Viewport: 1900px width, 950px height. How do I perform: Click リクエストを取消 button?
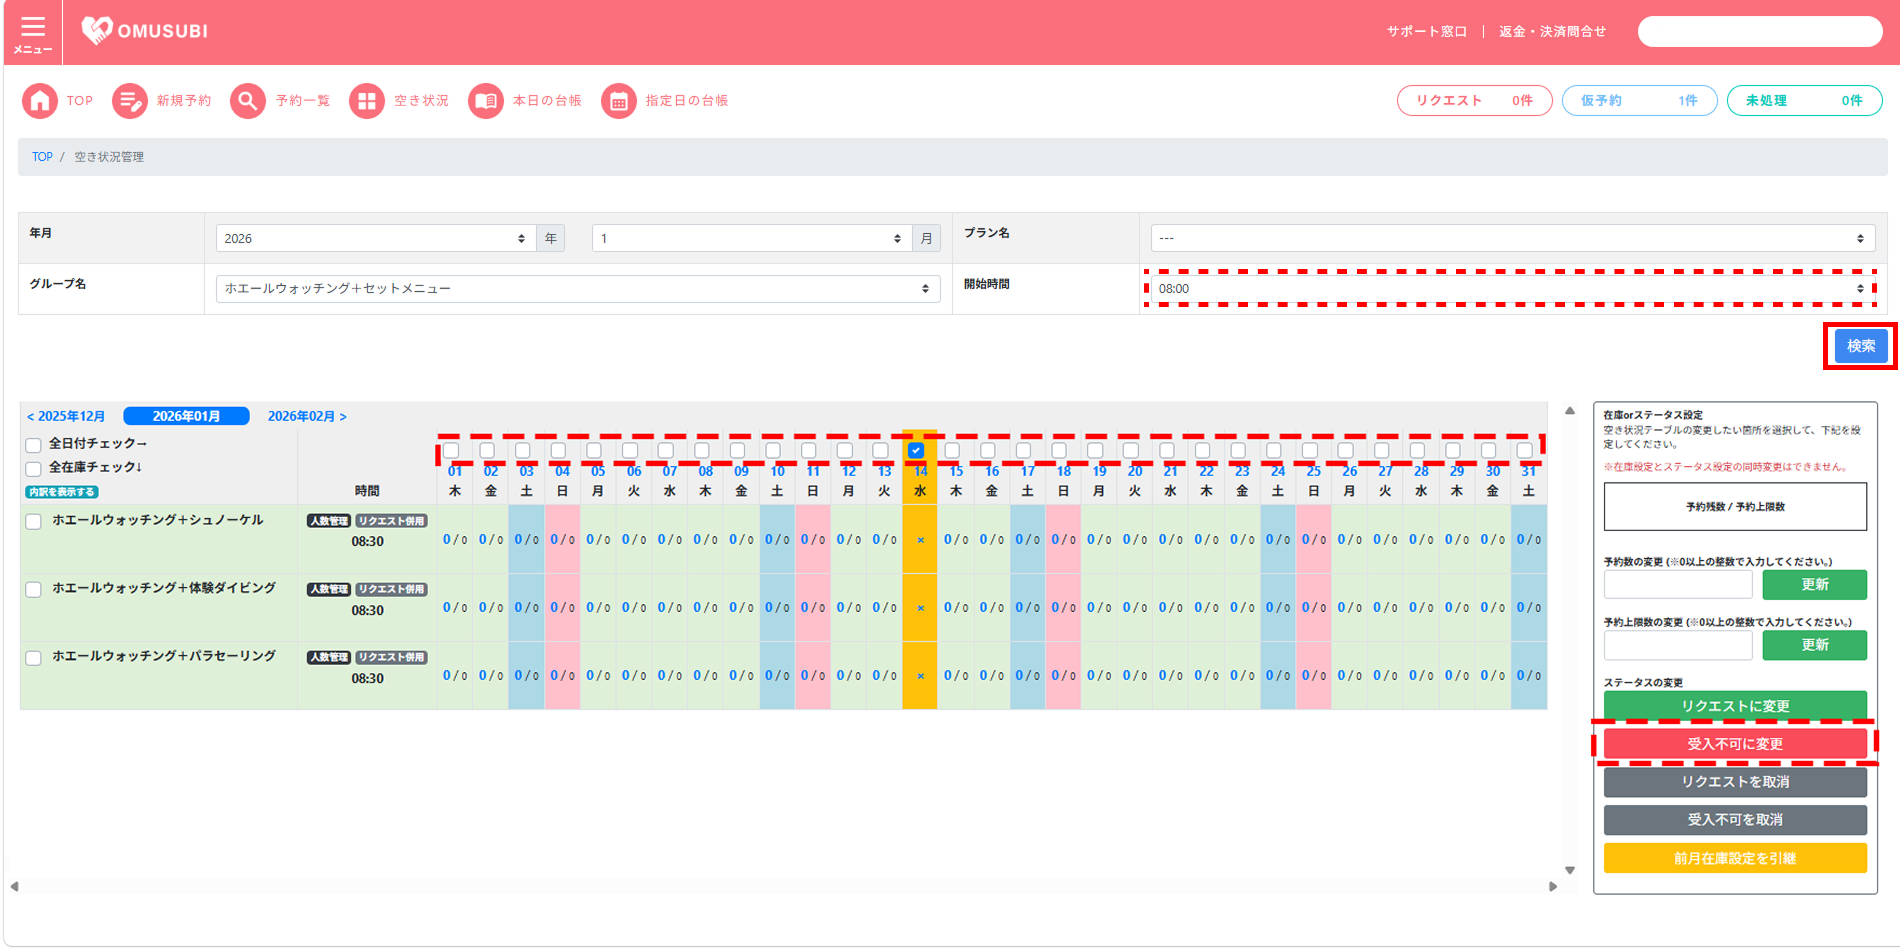[1735, 782]
